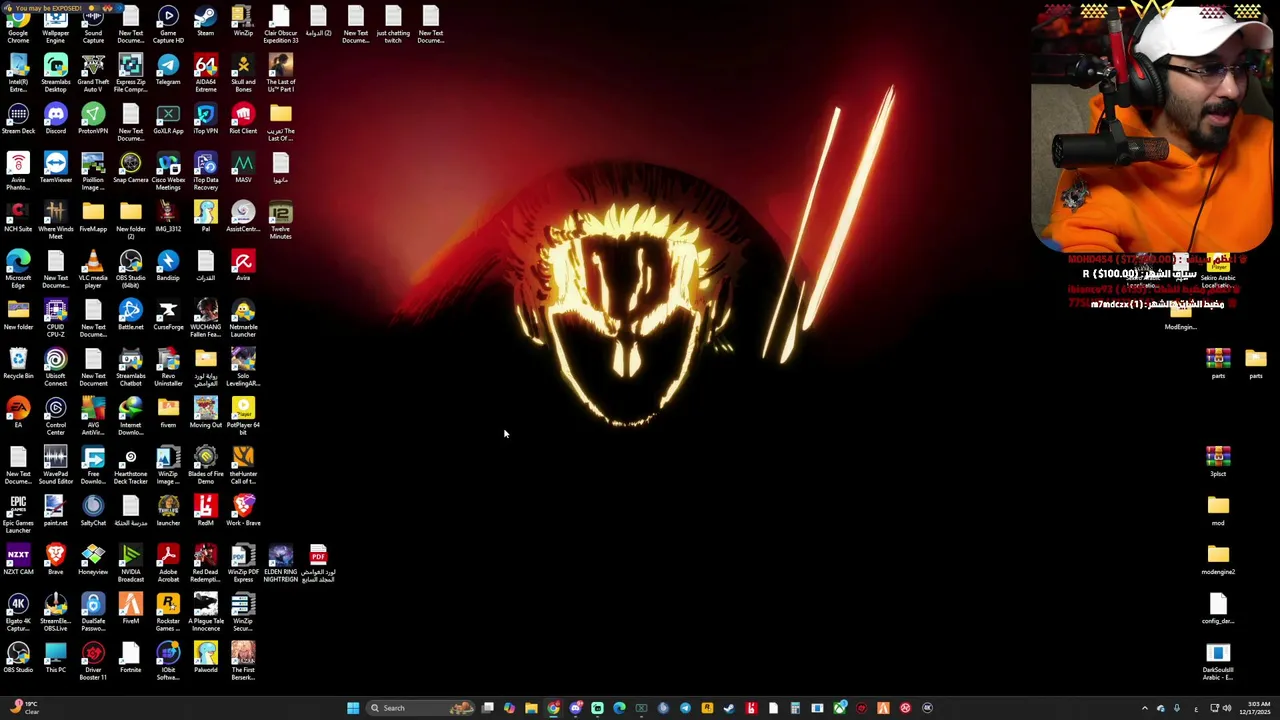This screenshot has width=1280, height=720.
Task: Select the modengine2 folder
Action: [x=1218, y=560]
